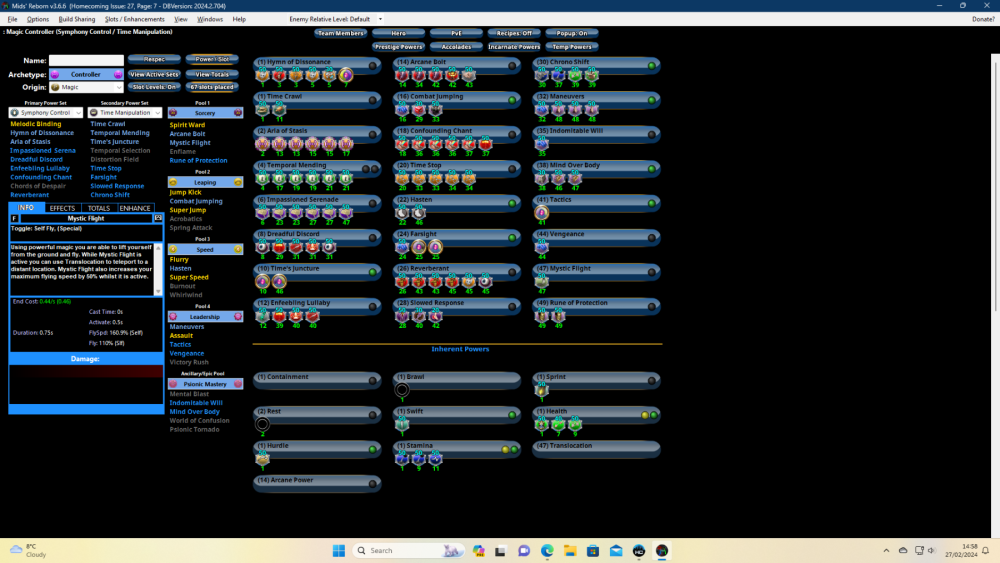Viewport: 1000px width, 563px height.
Task: Expand the Time Manipulation secondary set dropdown
Action: click(158, 113)
